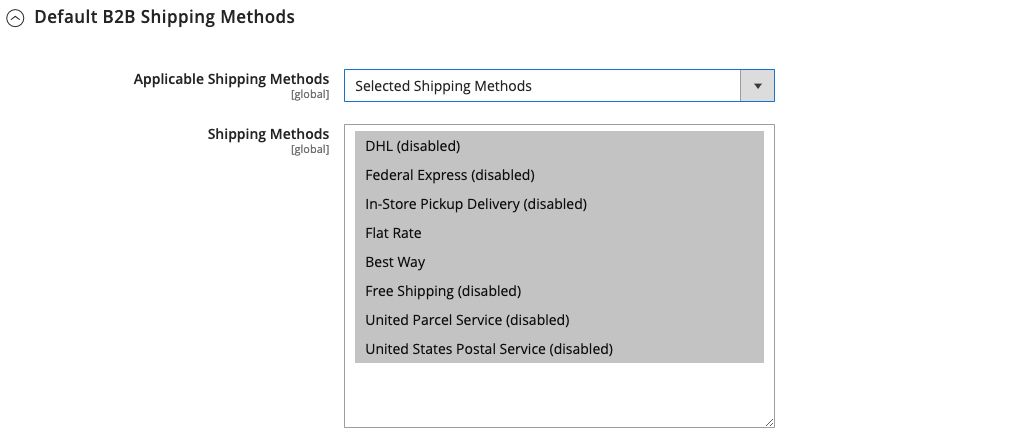The height and width of the screenshot is (443, 1013).
Task: Click the Default B2B Shipping Methods heading
Action: coord(164,17)
